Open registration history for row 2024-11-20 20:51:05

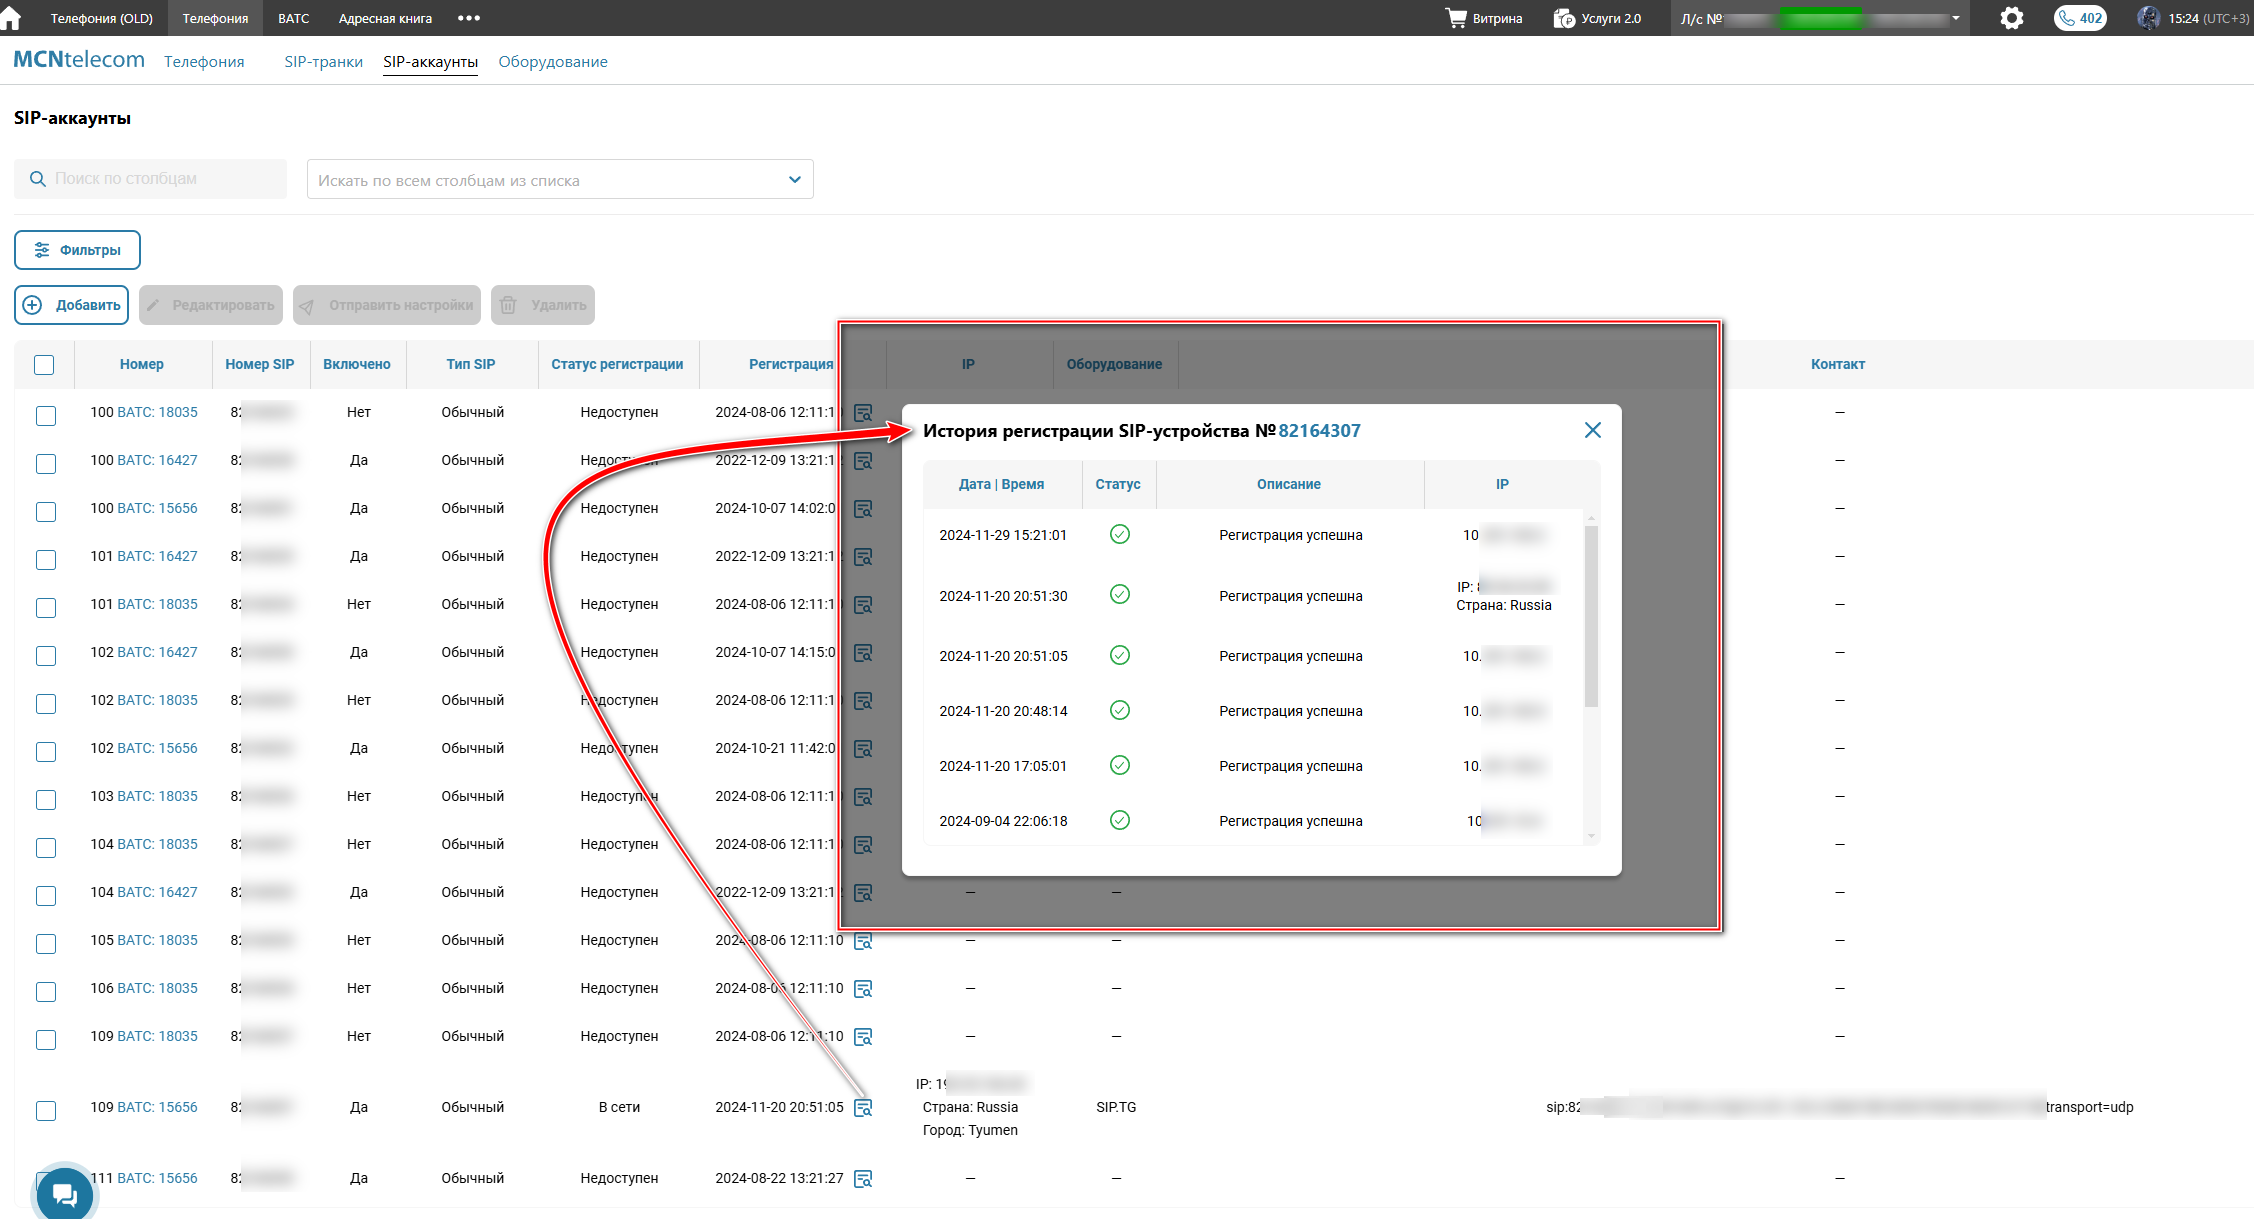click(x=863, y=1108)
